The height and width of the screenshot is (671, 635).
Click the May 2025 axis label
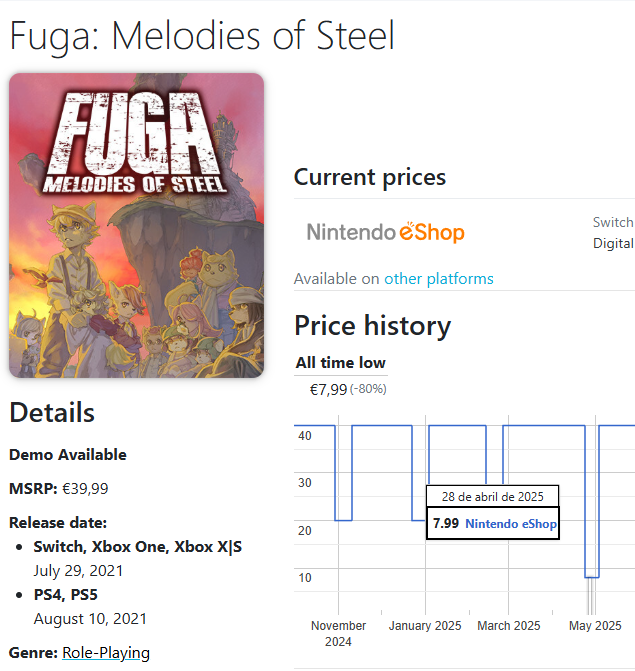(x=595, y=626)
